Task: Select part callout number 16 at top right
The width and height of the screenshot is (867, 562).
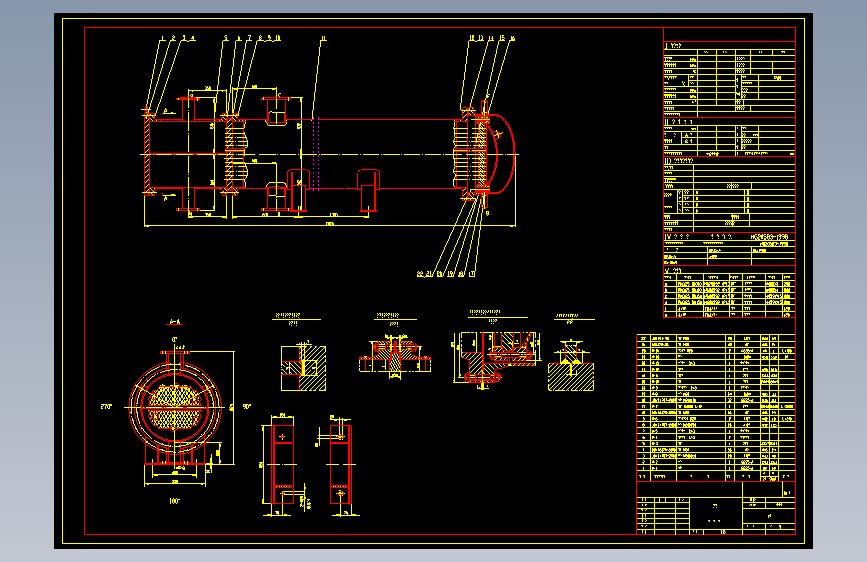Action: pyautogui.click(x=512, y=38)
